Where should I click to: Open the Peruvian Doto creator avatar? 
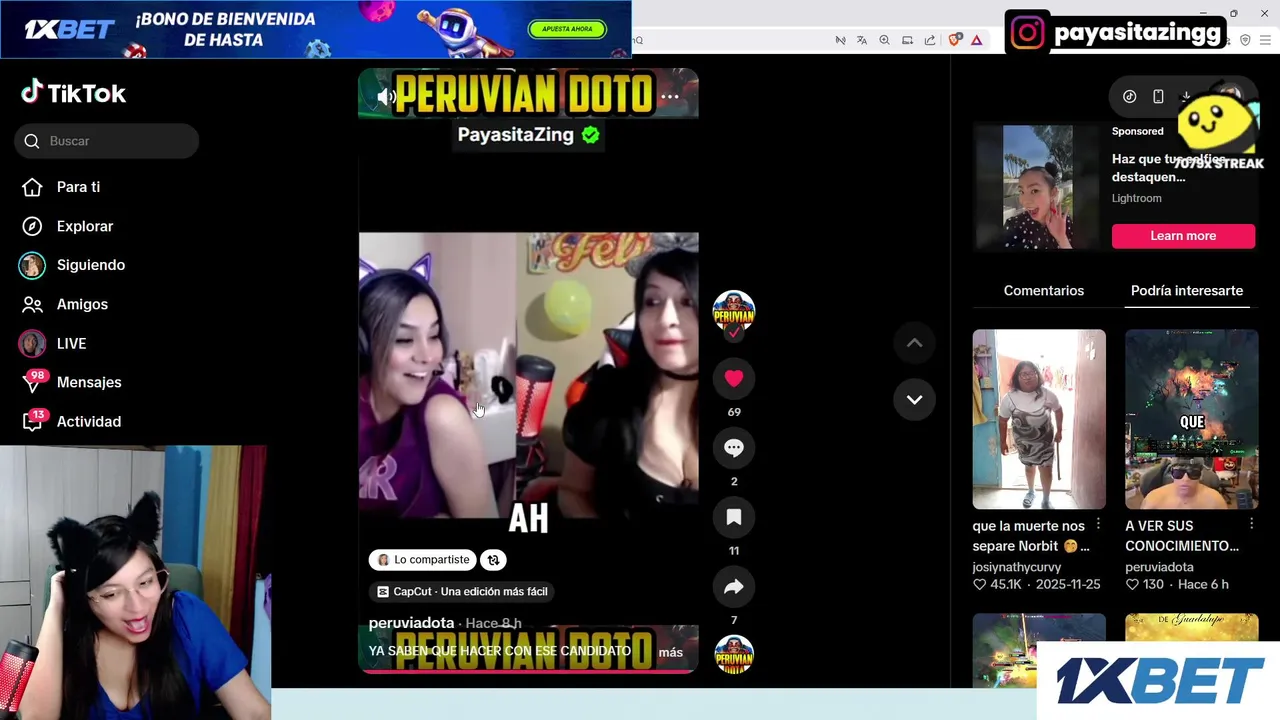734,311
